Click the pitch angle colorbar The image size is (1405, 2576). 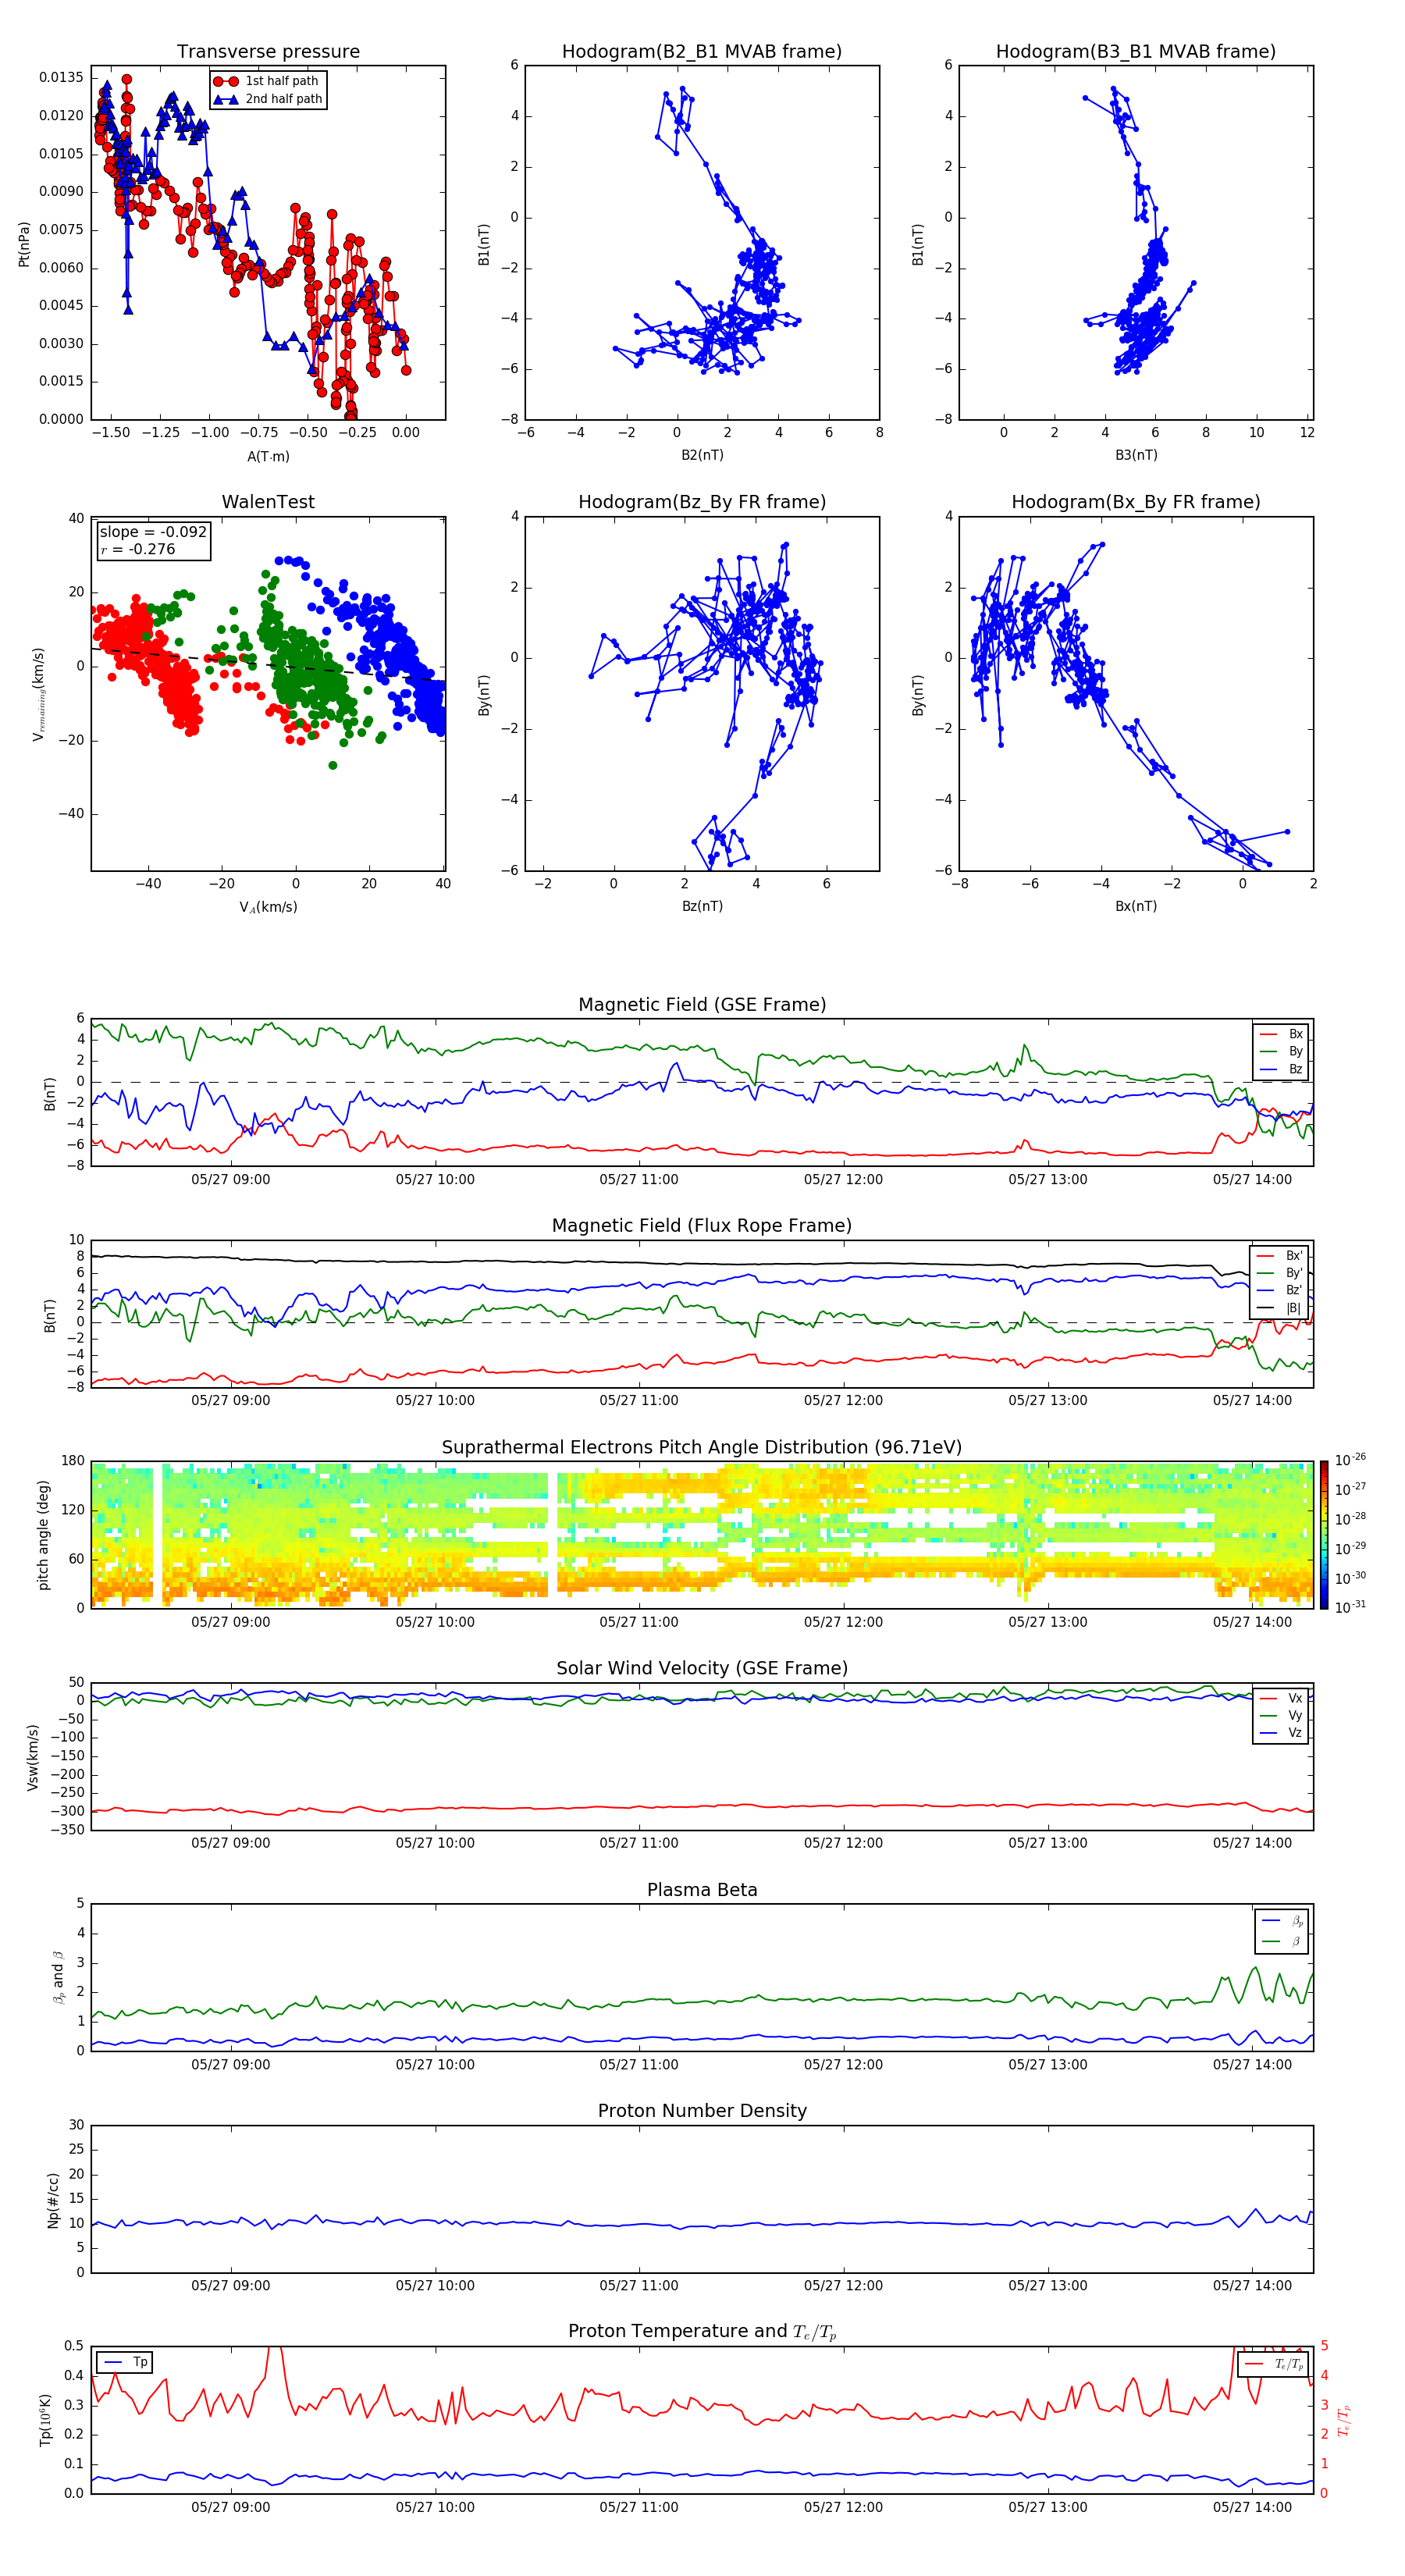click(1324, 1535)
